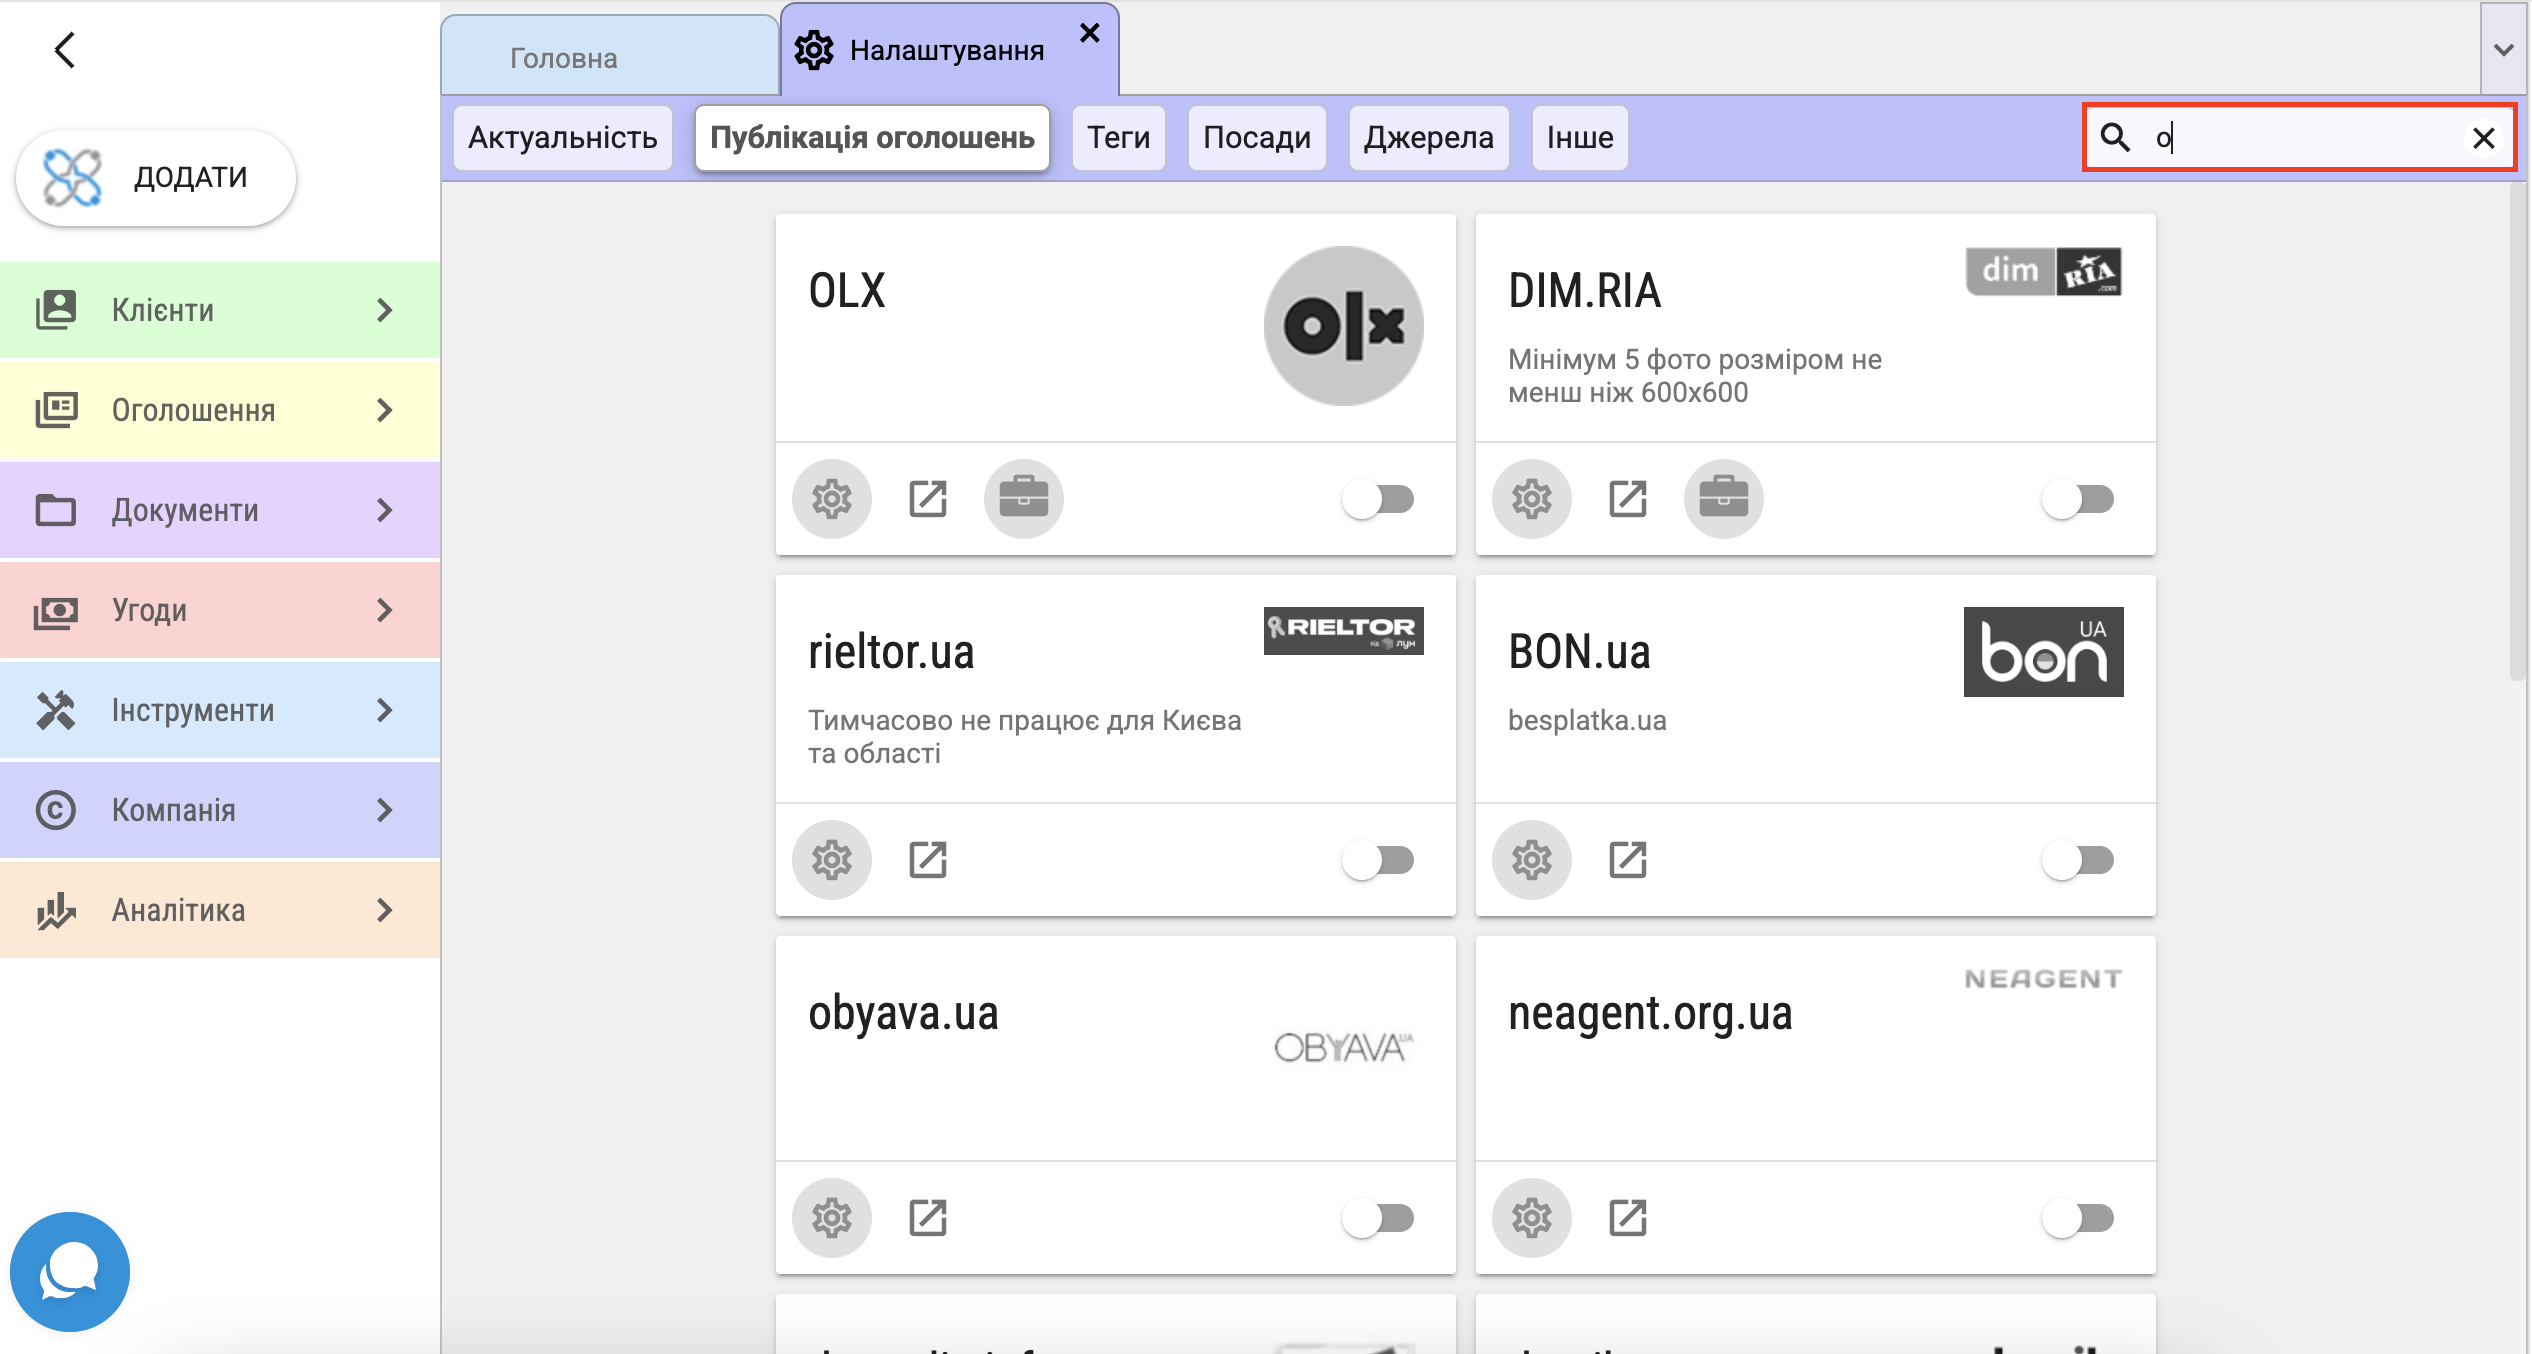
Task: Open BON.ua external link icon
Action: coord(1627,859)
